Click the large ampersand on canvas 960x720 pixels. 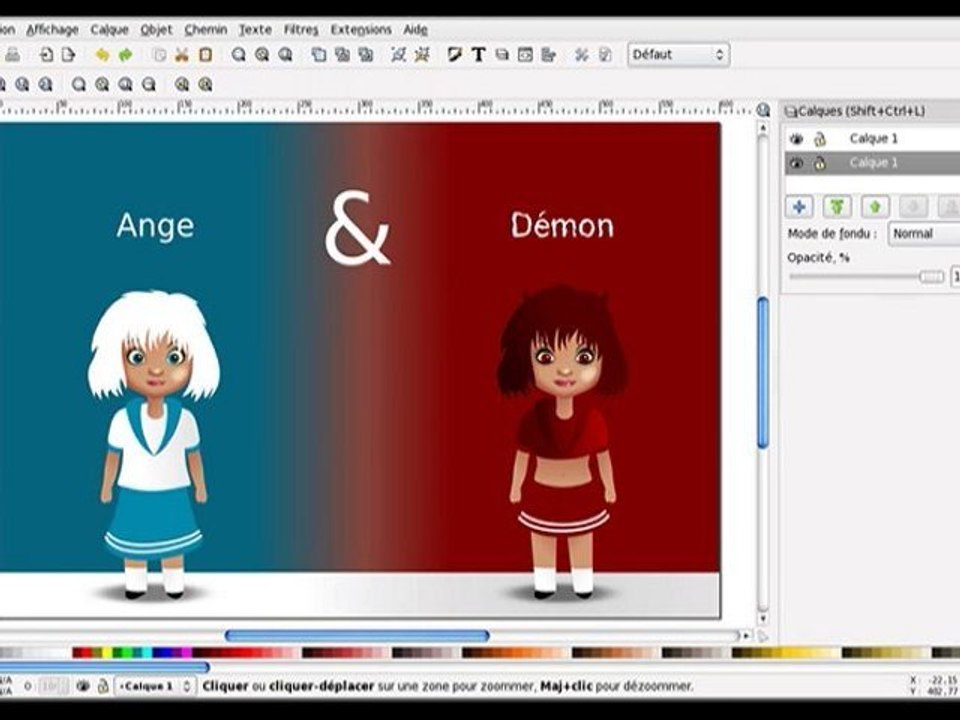click(357, 228)
